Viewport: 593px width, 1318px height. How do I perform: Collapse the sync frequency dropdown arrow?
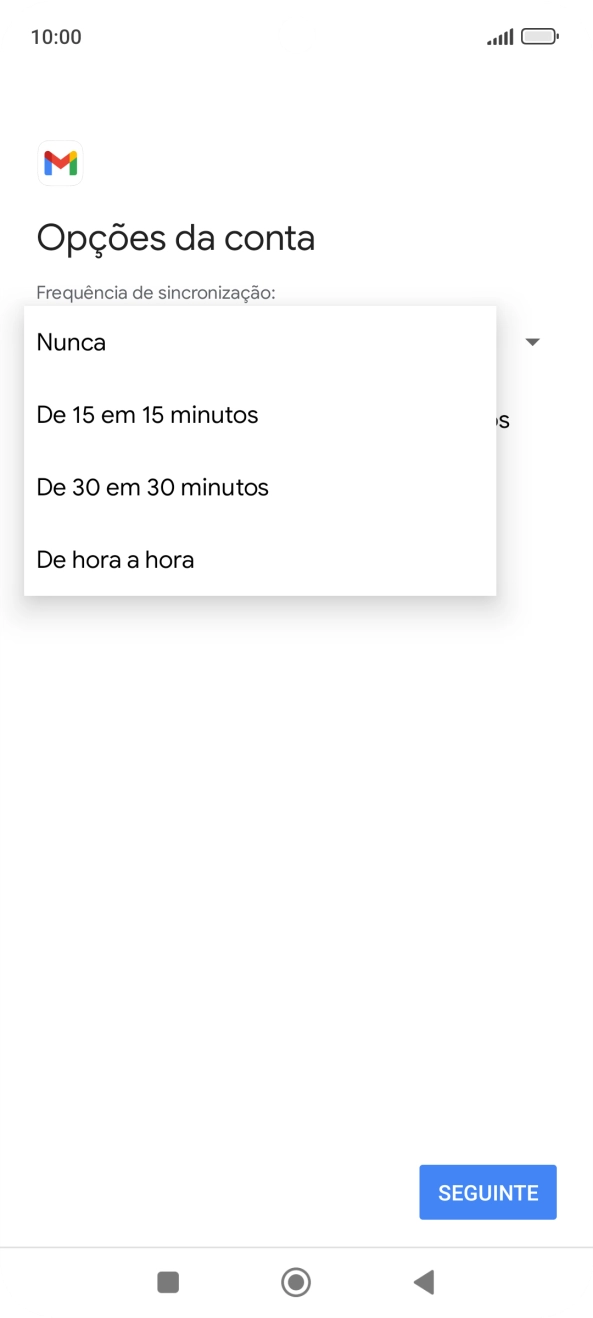[x=533, y=342]
